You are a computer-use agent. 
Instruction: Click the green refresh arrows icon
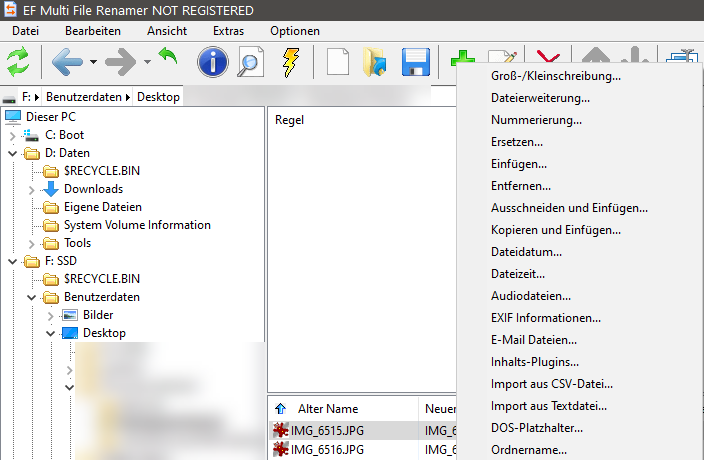click(x=18, y=61)
